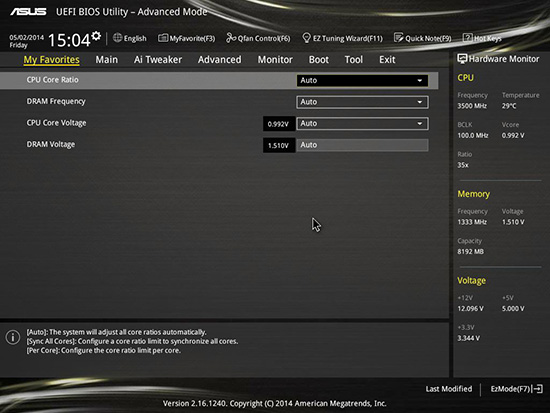Click the CPU Core Ratio dropdown arrow

[x=420, y=81]
